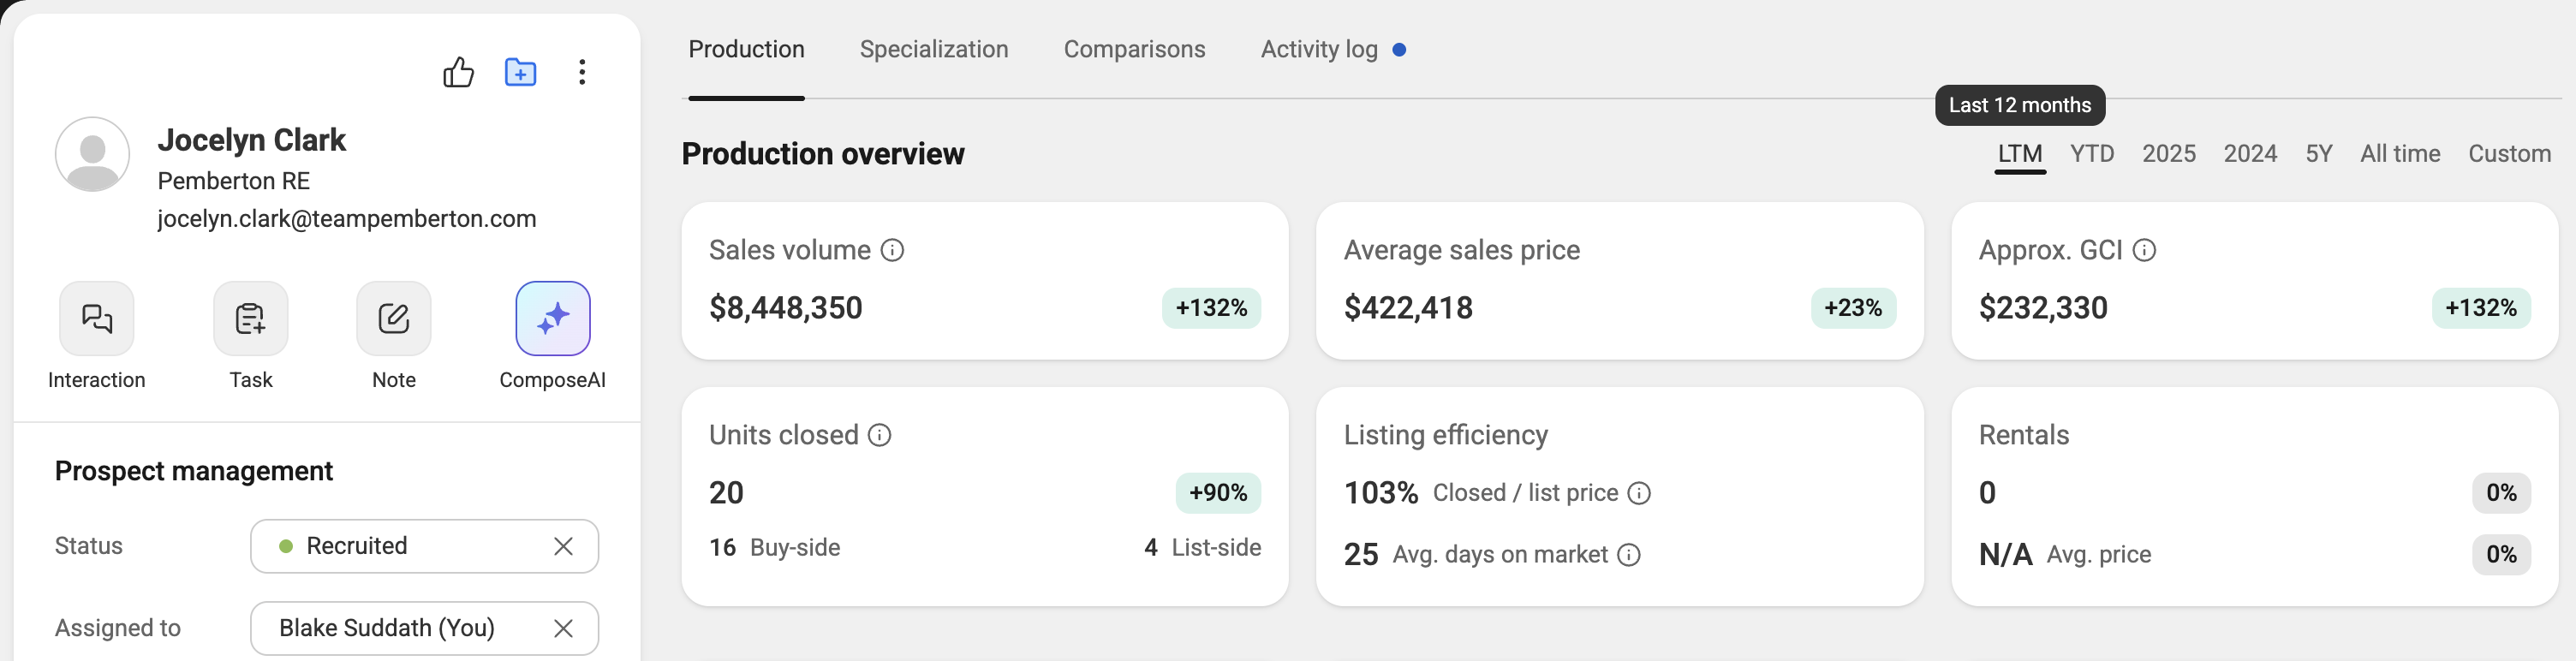Select the All time range
Image resolution: width=2576 pixels, height=661 pixels.
point(2400,154)
